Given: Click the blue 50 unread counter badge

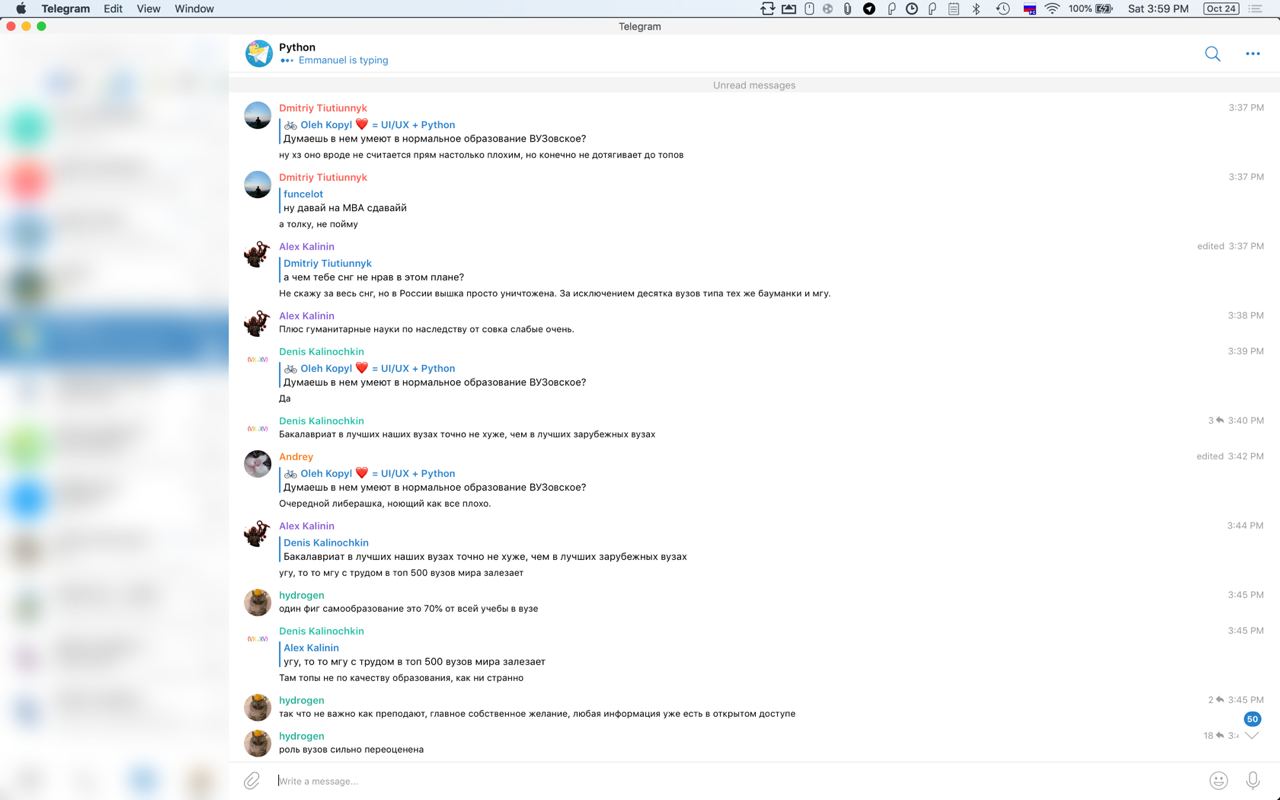Looking at the screenshot, I should (x=1252, y=719).
